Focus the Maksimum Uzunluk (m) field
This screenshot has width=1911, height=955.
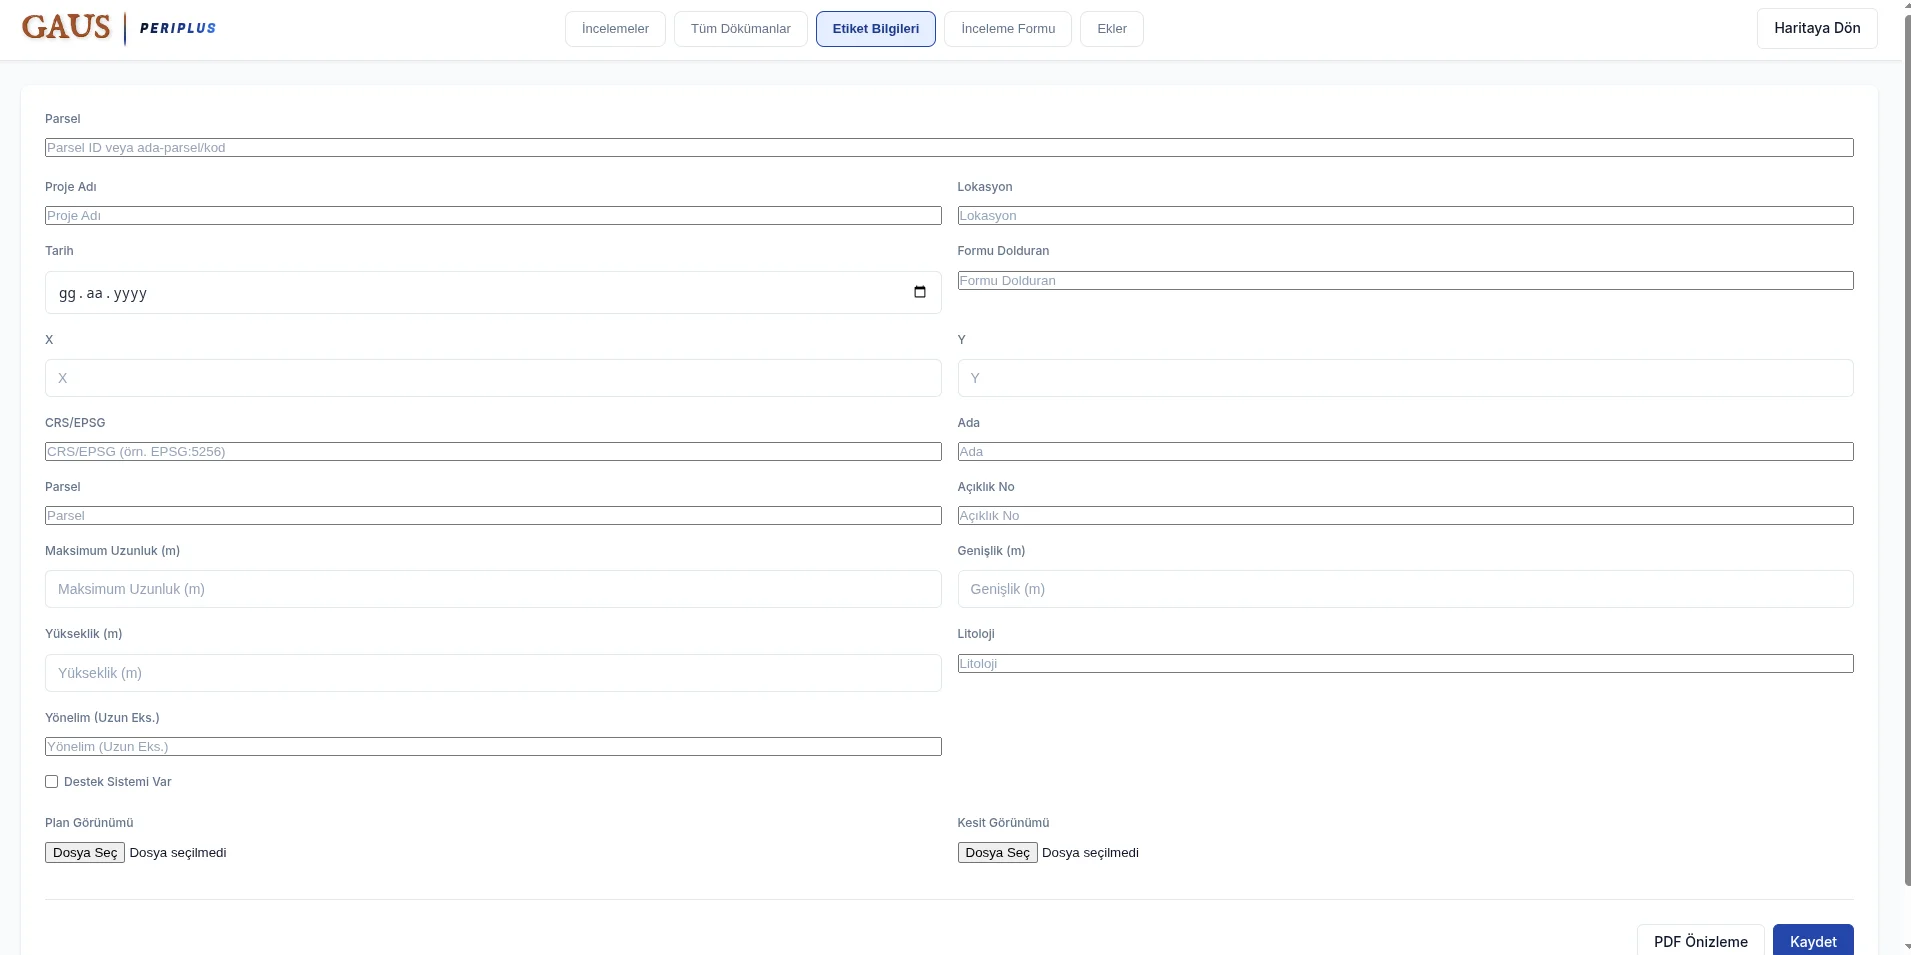(x=493, y=589)
